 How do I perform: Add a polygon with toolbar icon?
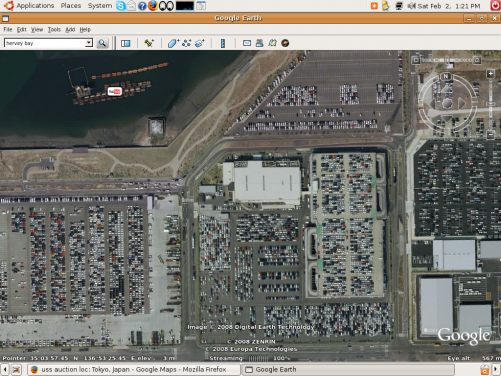[173, 43]
